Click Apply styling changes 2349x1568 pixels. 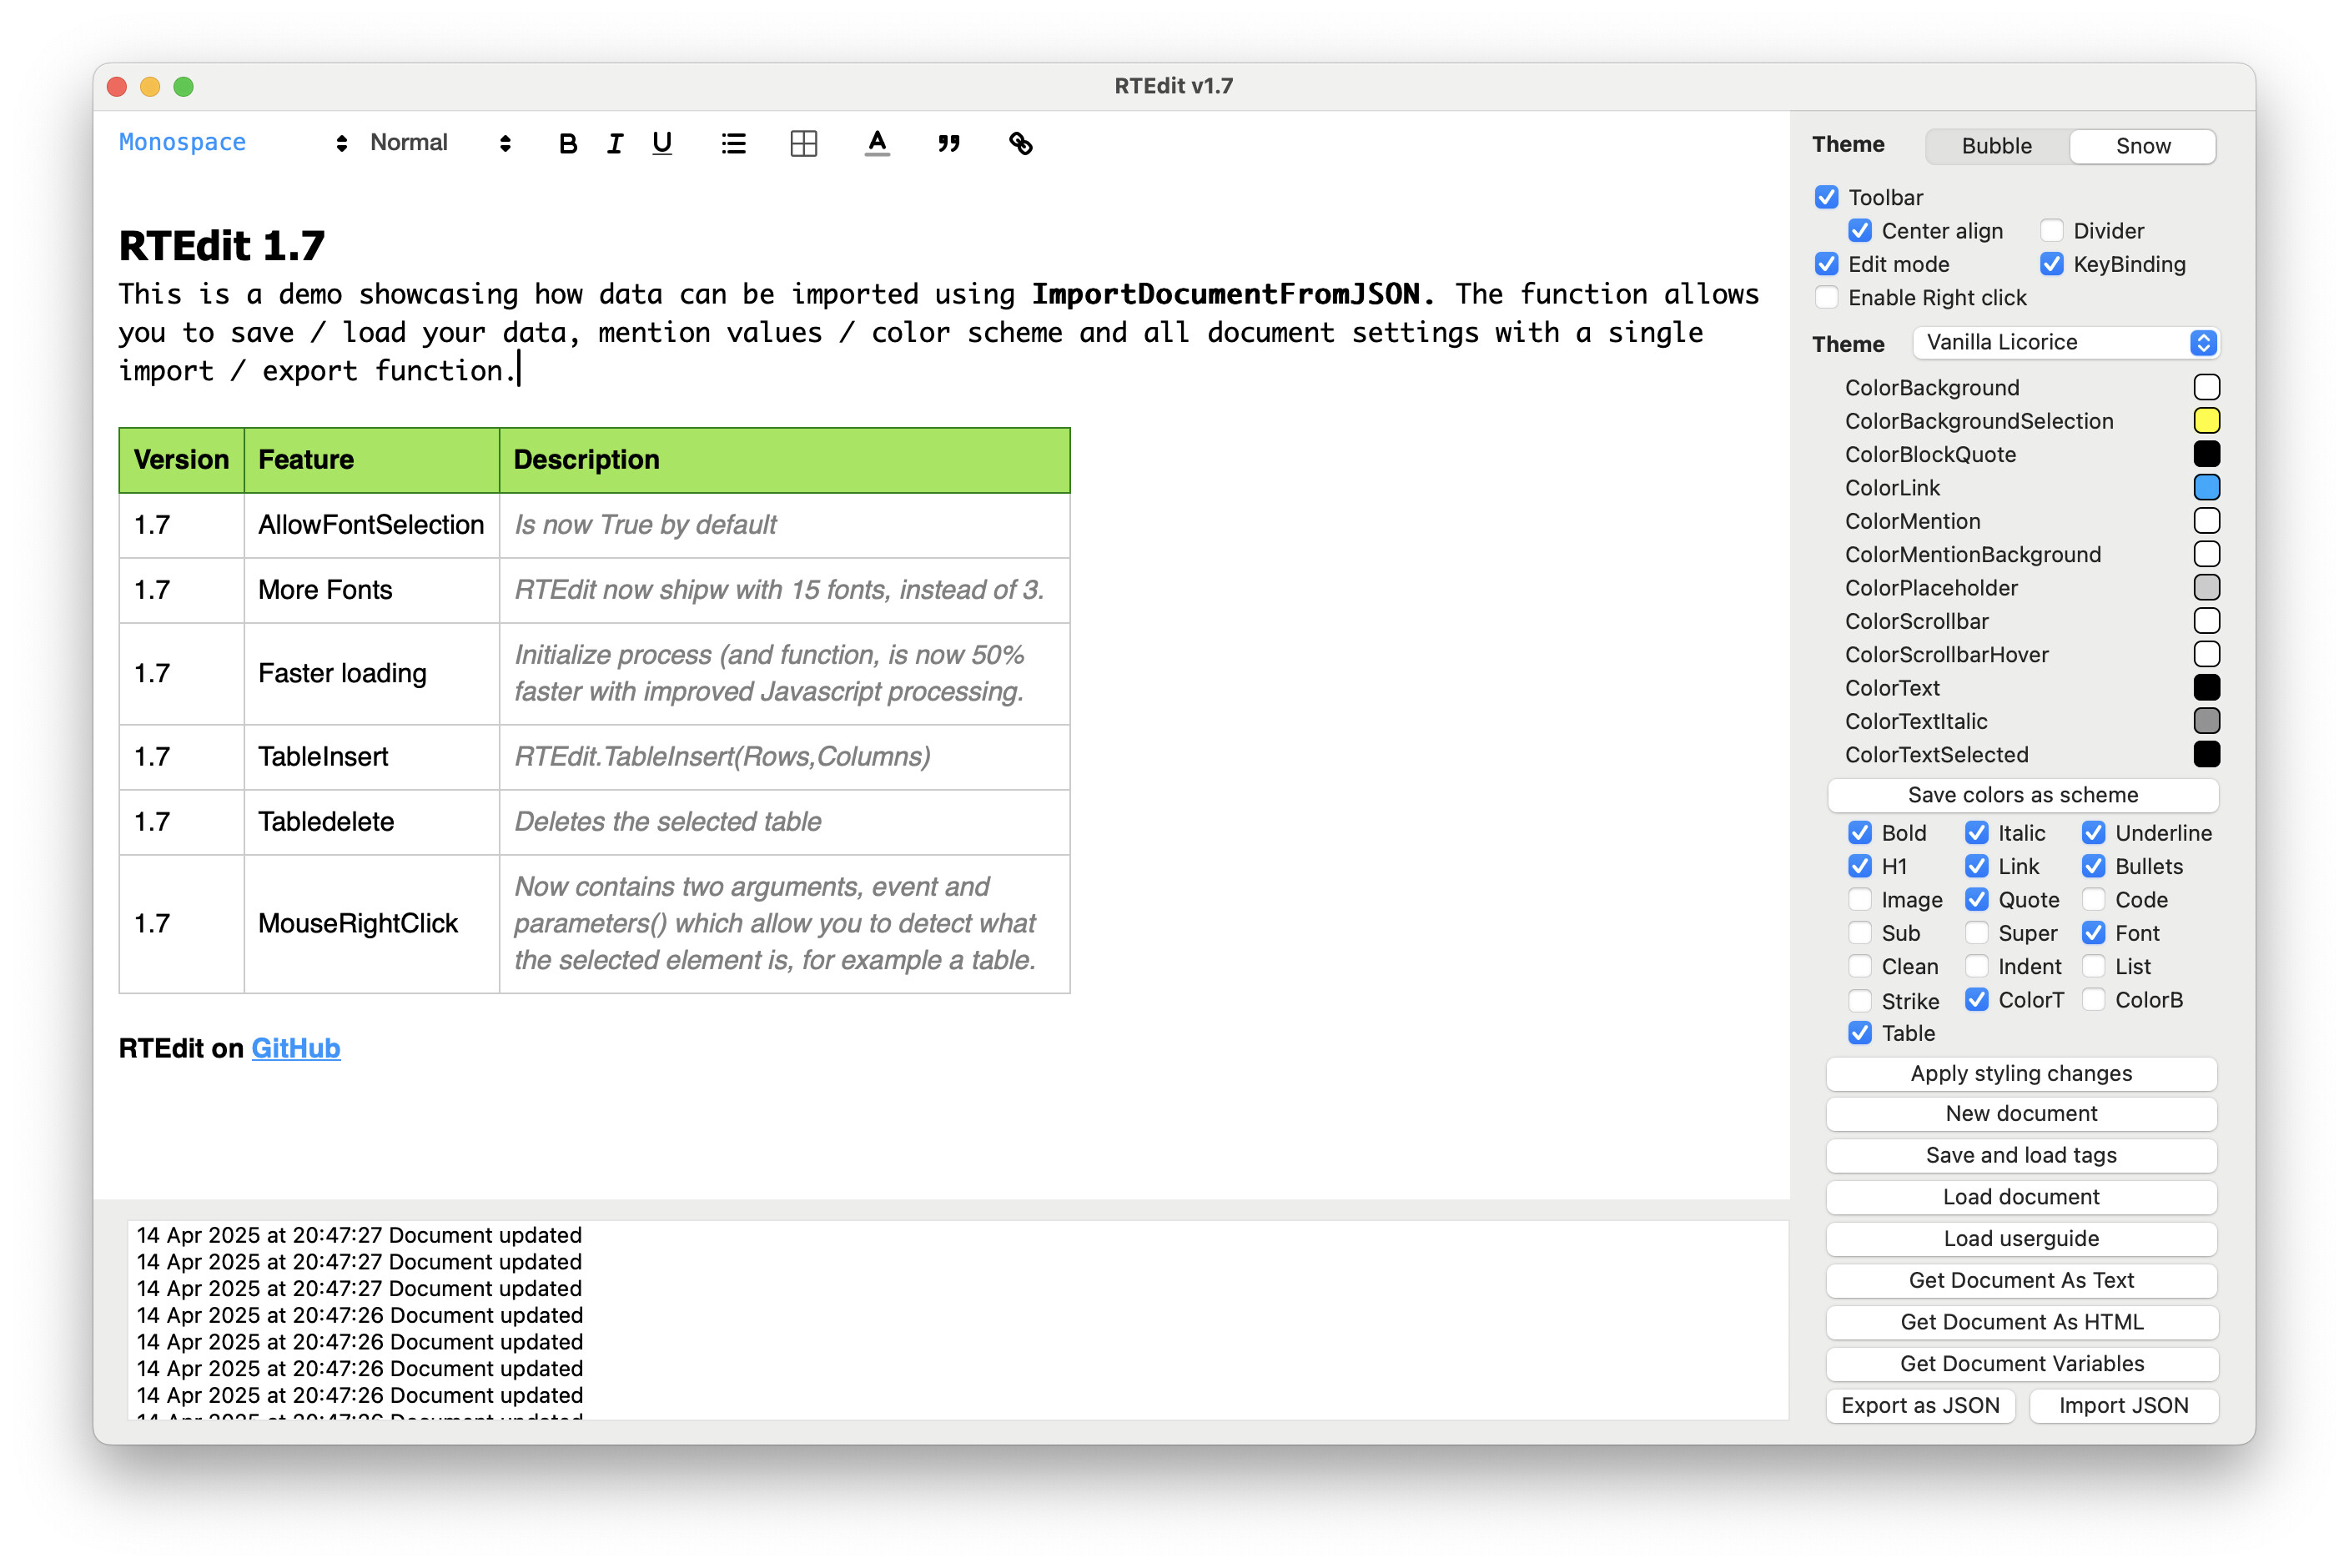(x=2022, y=1074)
